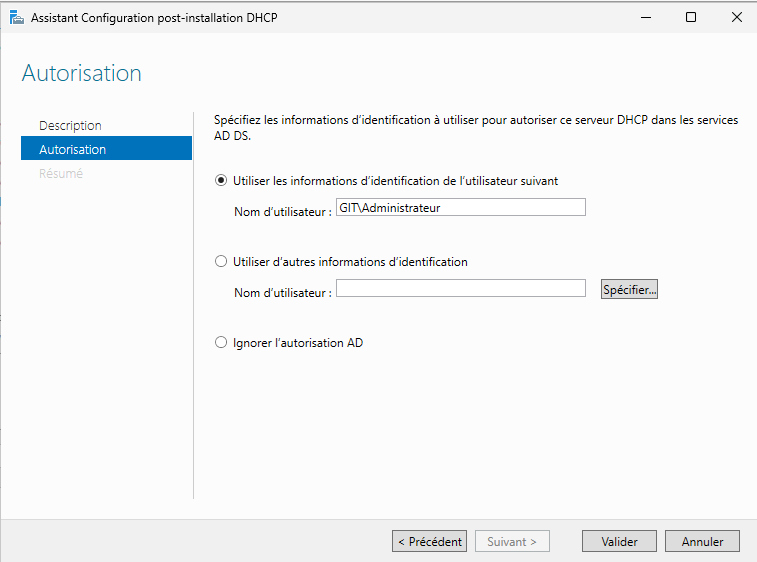Maximize the DHCP post-installation wizard window
The image size is (757, 562).
point(691,17)
